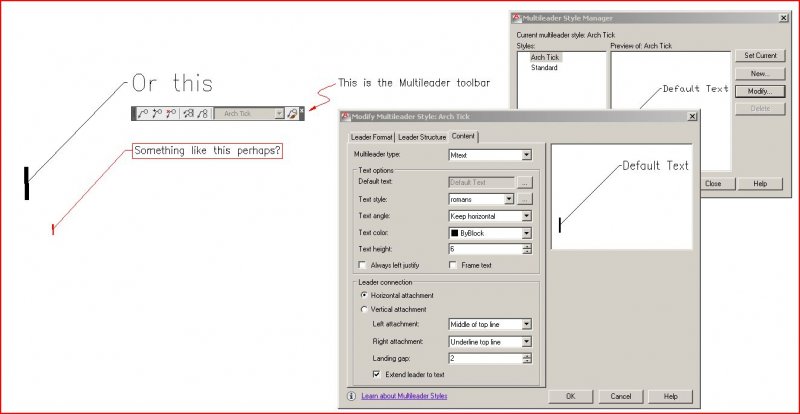Switch to the Leader Structure tab
Image resolution: width=800 pixels, height=414 pixels.
point(422,137)
